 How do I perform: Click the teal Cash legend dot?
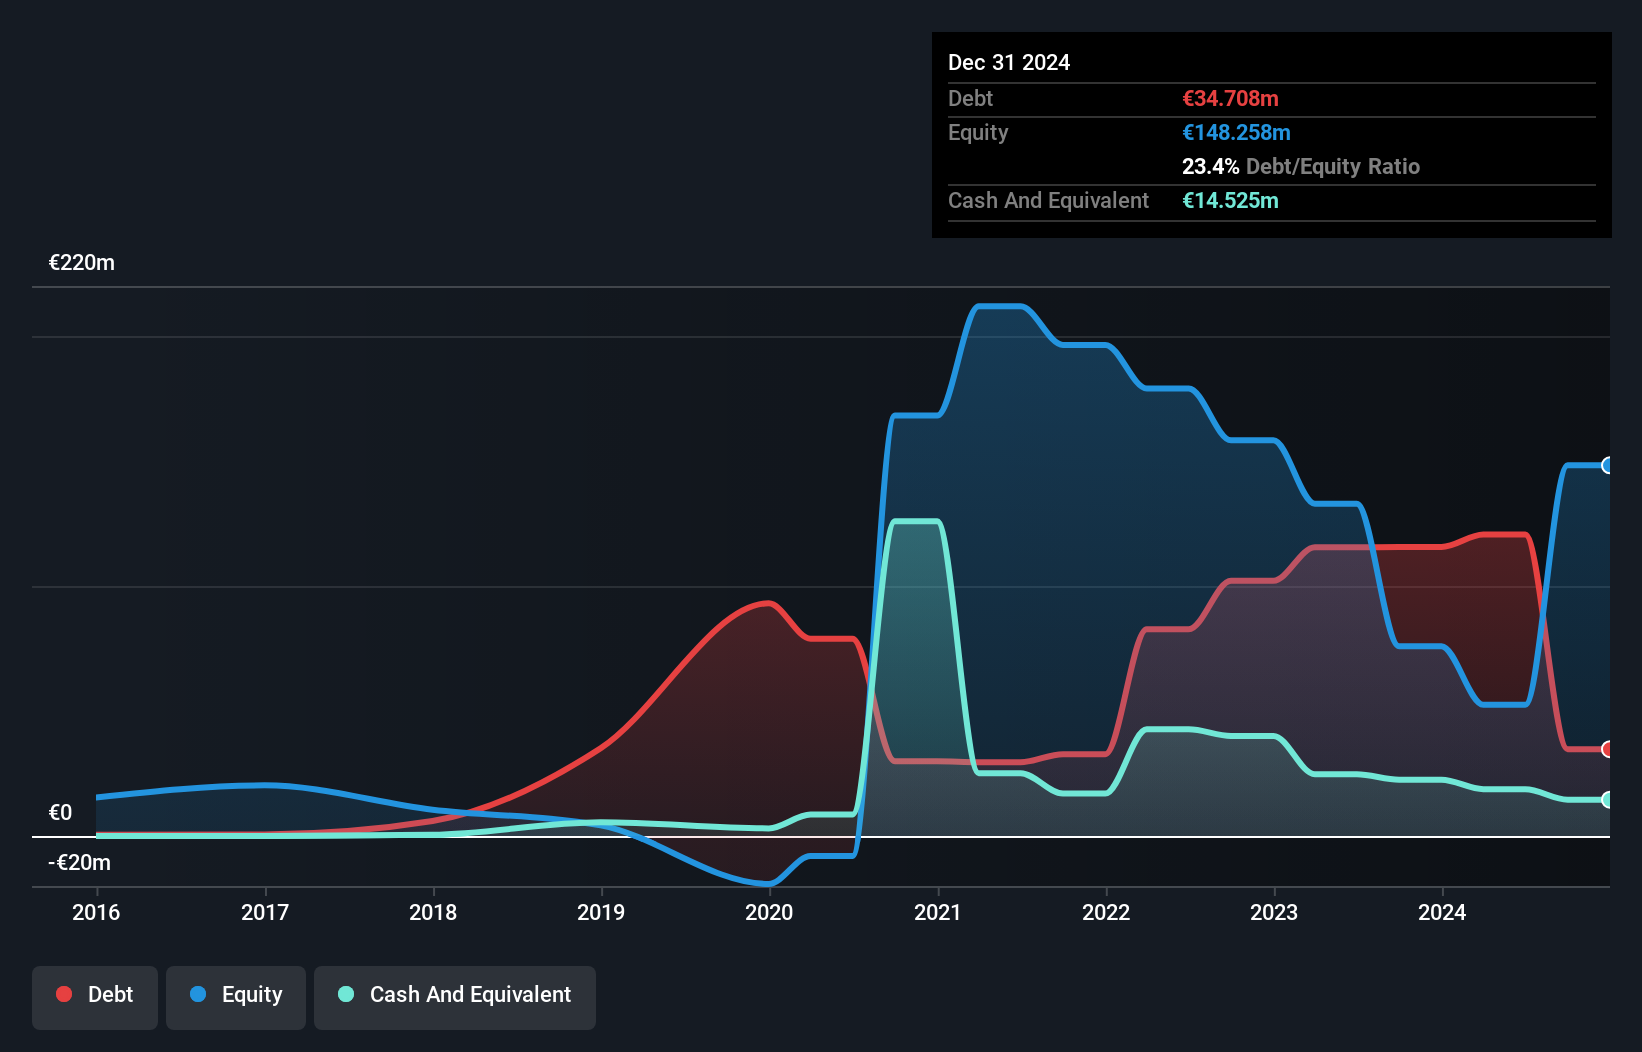tap(346, 994)
